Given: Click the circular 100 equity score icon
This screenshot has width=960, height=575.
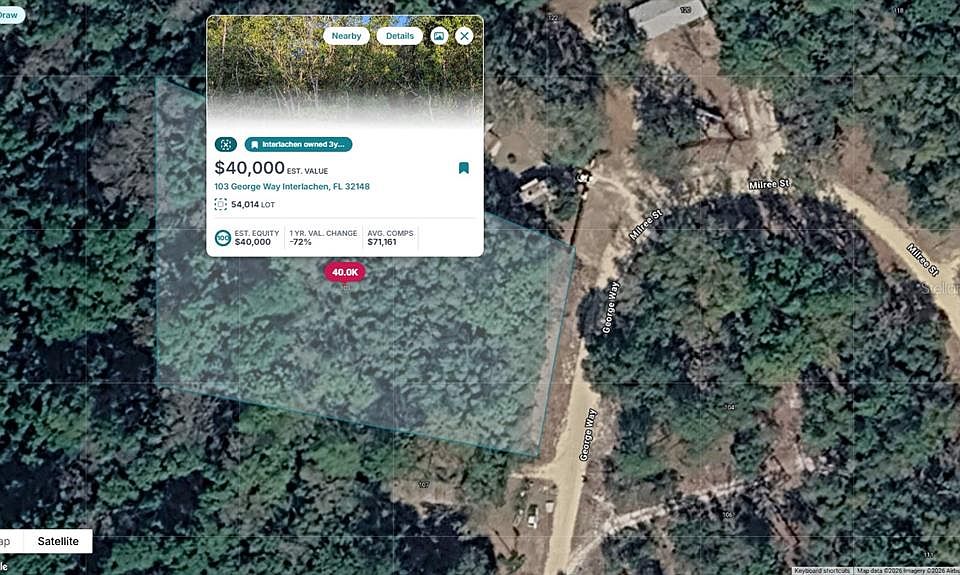Looking at the screenshot, I should (223, 238).
